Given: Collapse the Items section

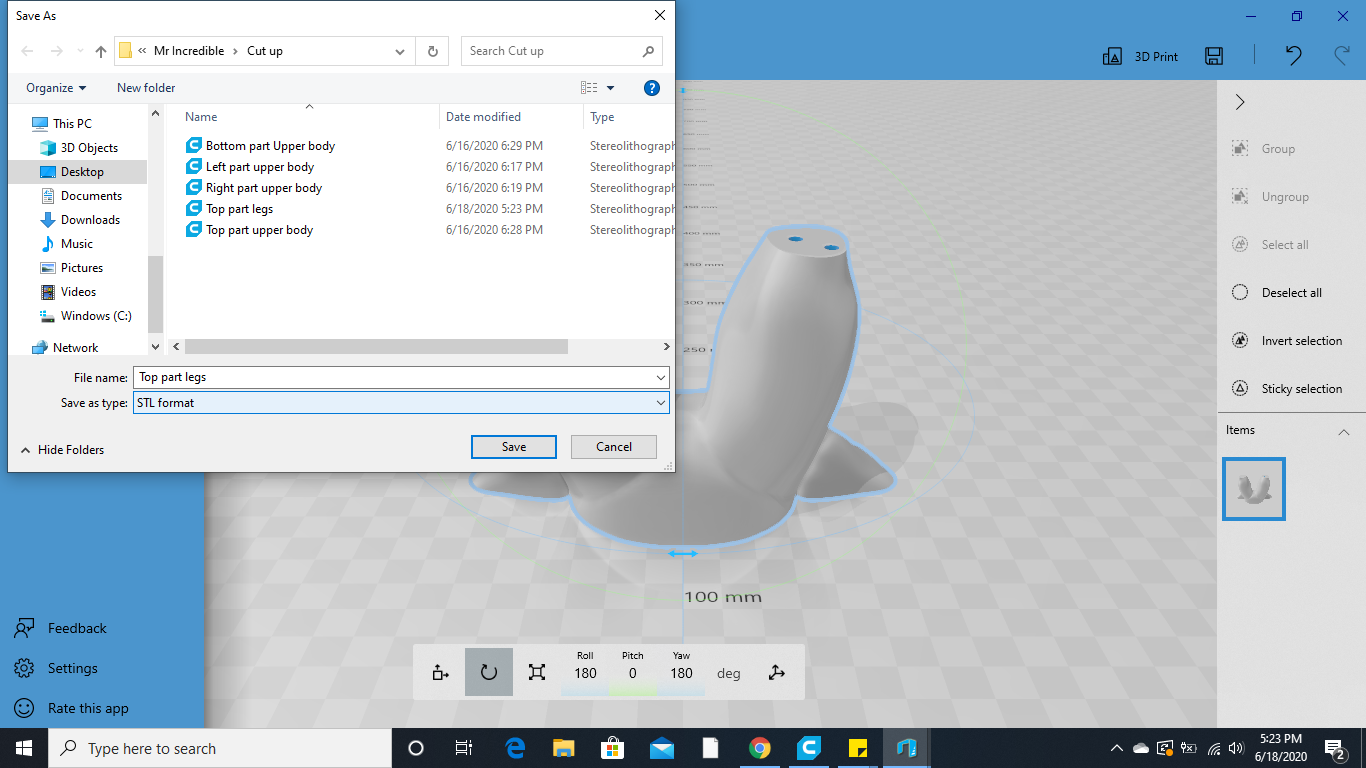Looking at the screenshot, I should (x=1344, y=432).
